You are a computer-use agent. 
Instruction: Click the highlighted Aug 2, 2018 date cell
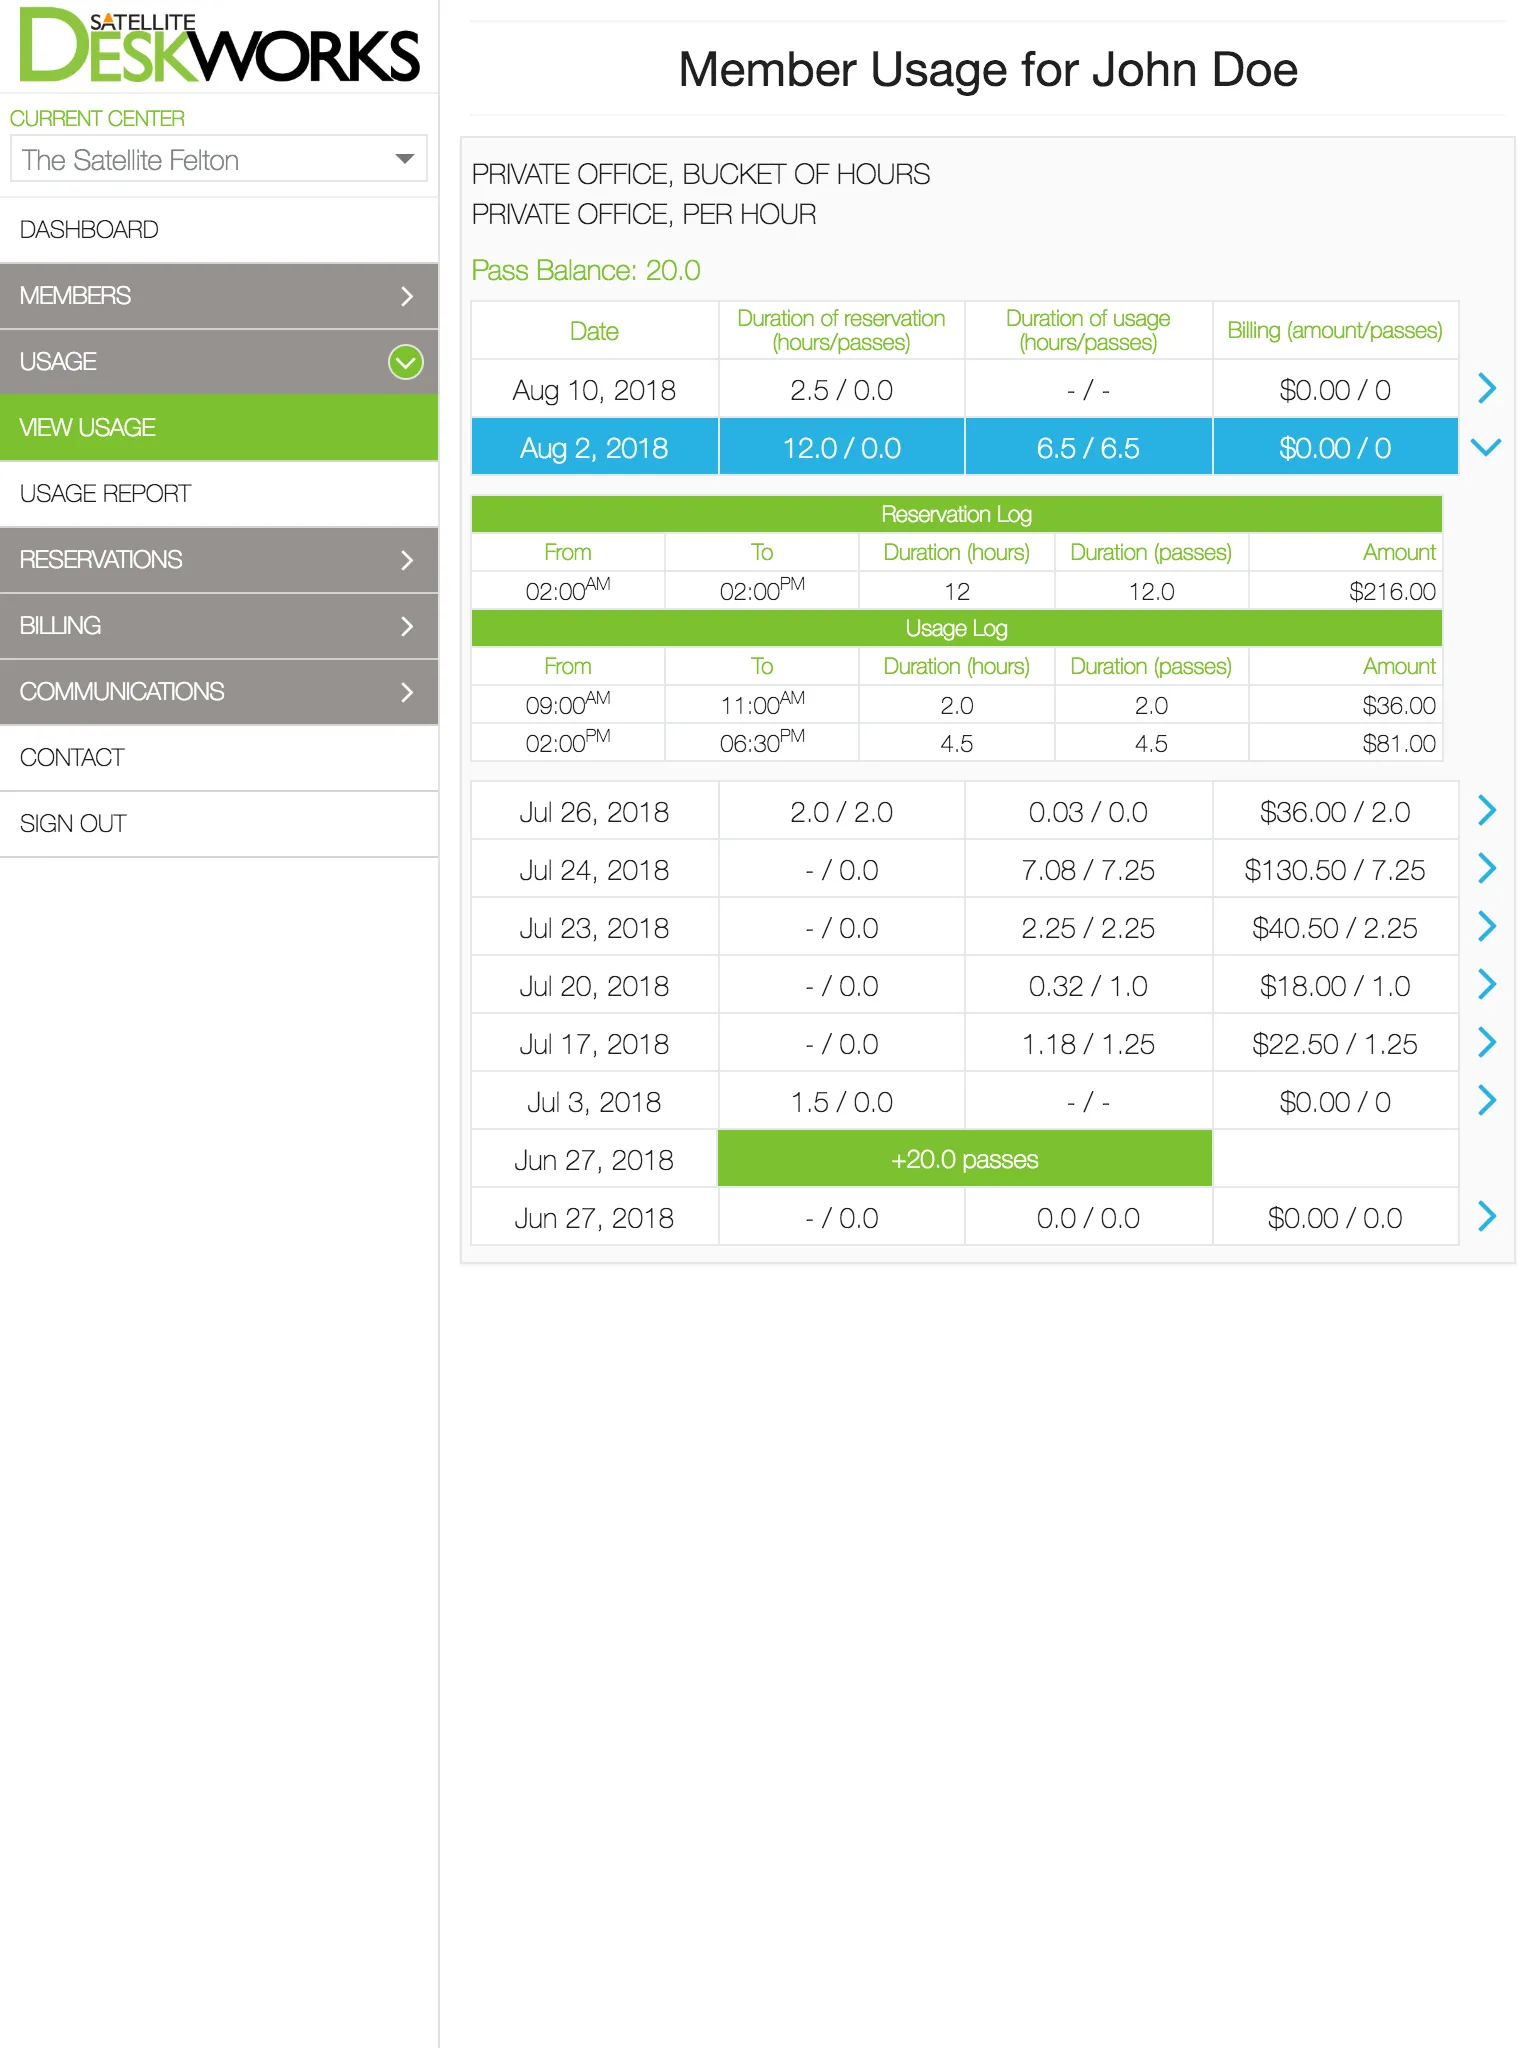(x=595, y=448)
